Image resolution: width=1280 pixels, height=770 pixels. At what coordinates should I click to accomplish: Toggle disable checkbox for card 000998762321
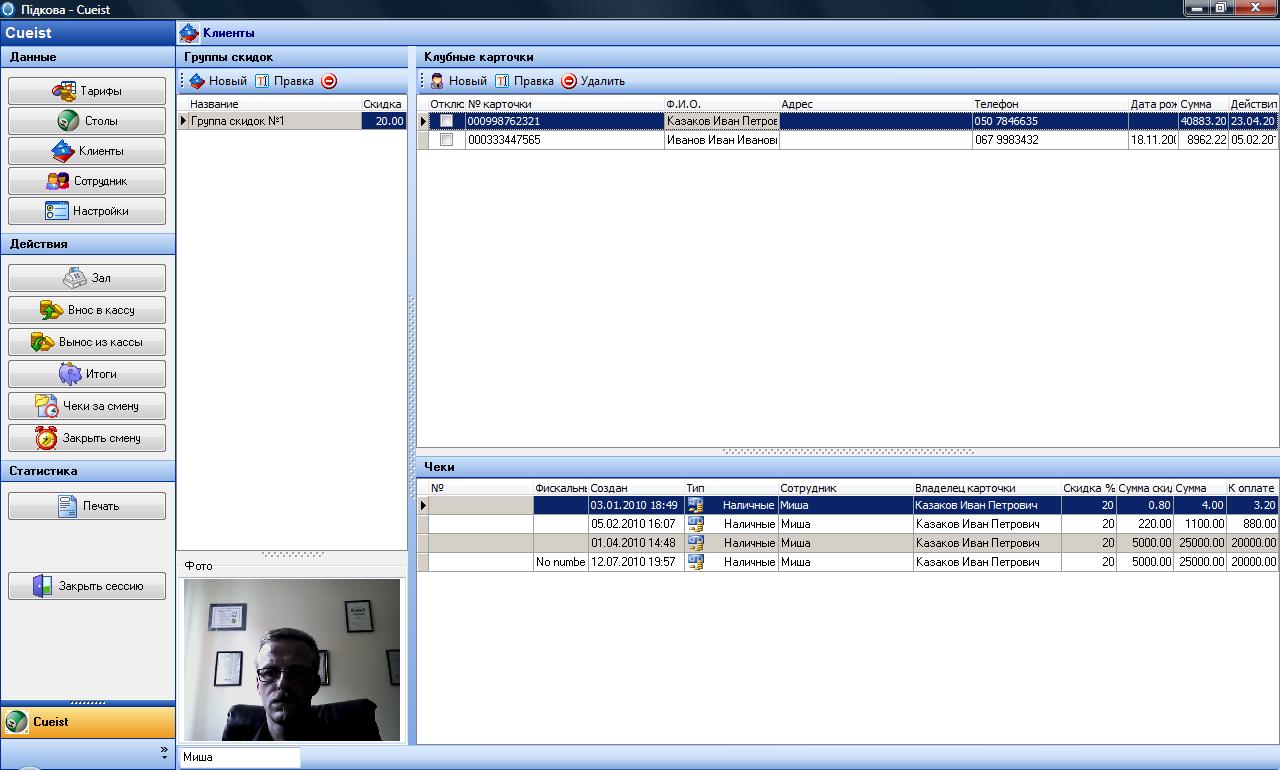446,121
